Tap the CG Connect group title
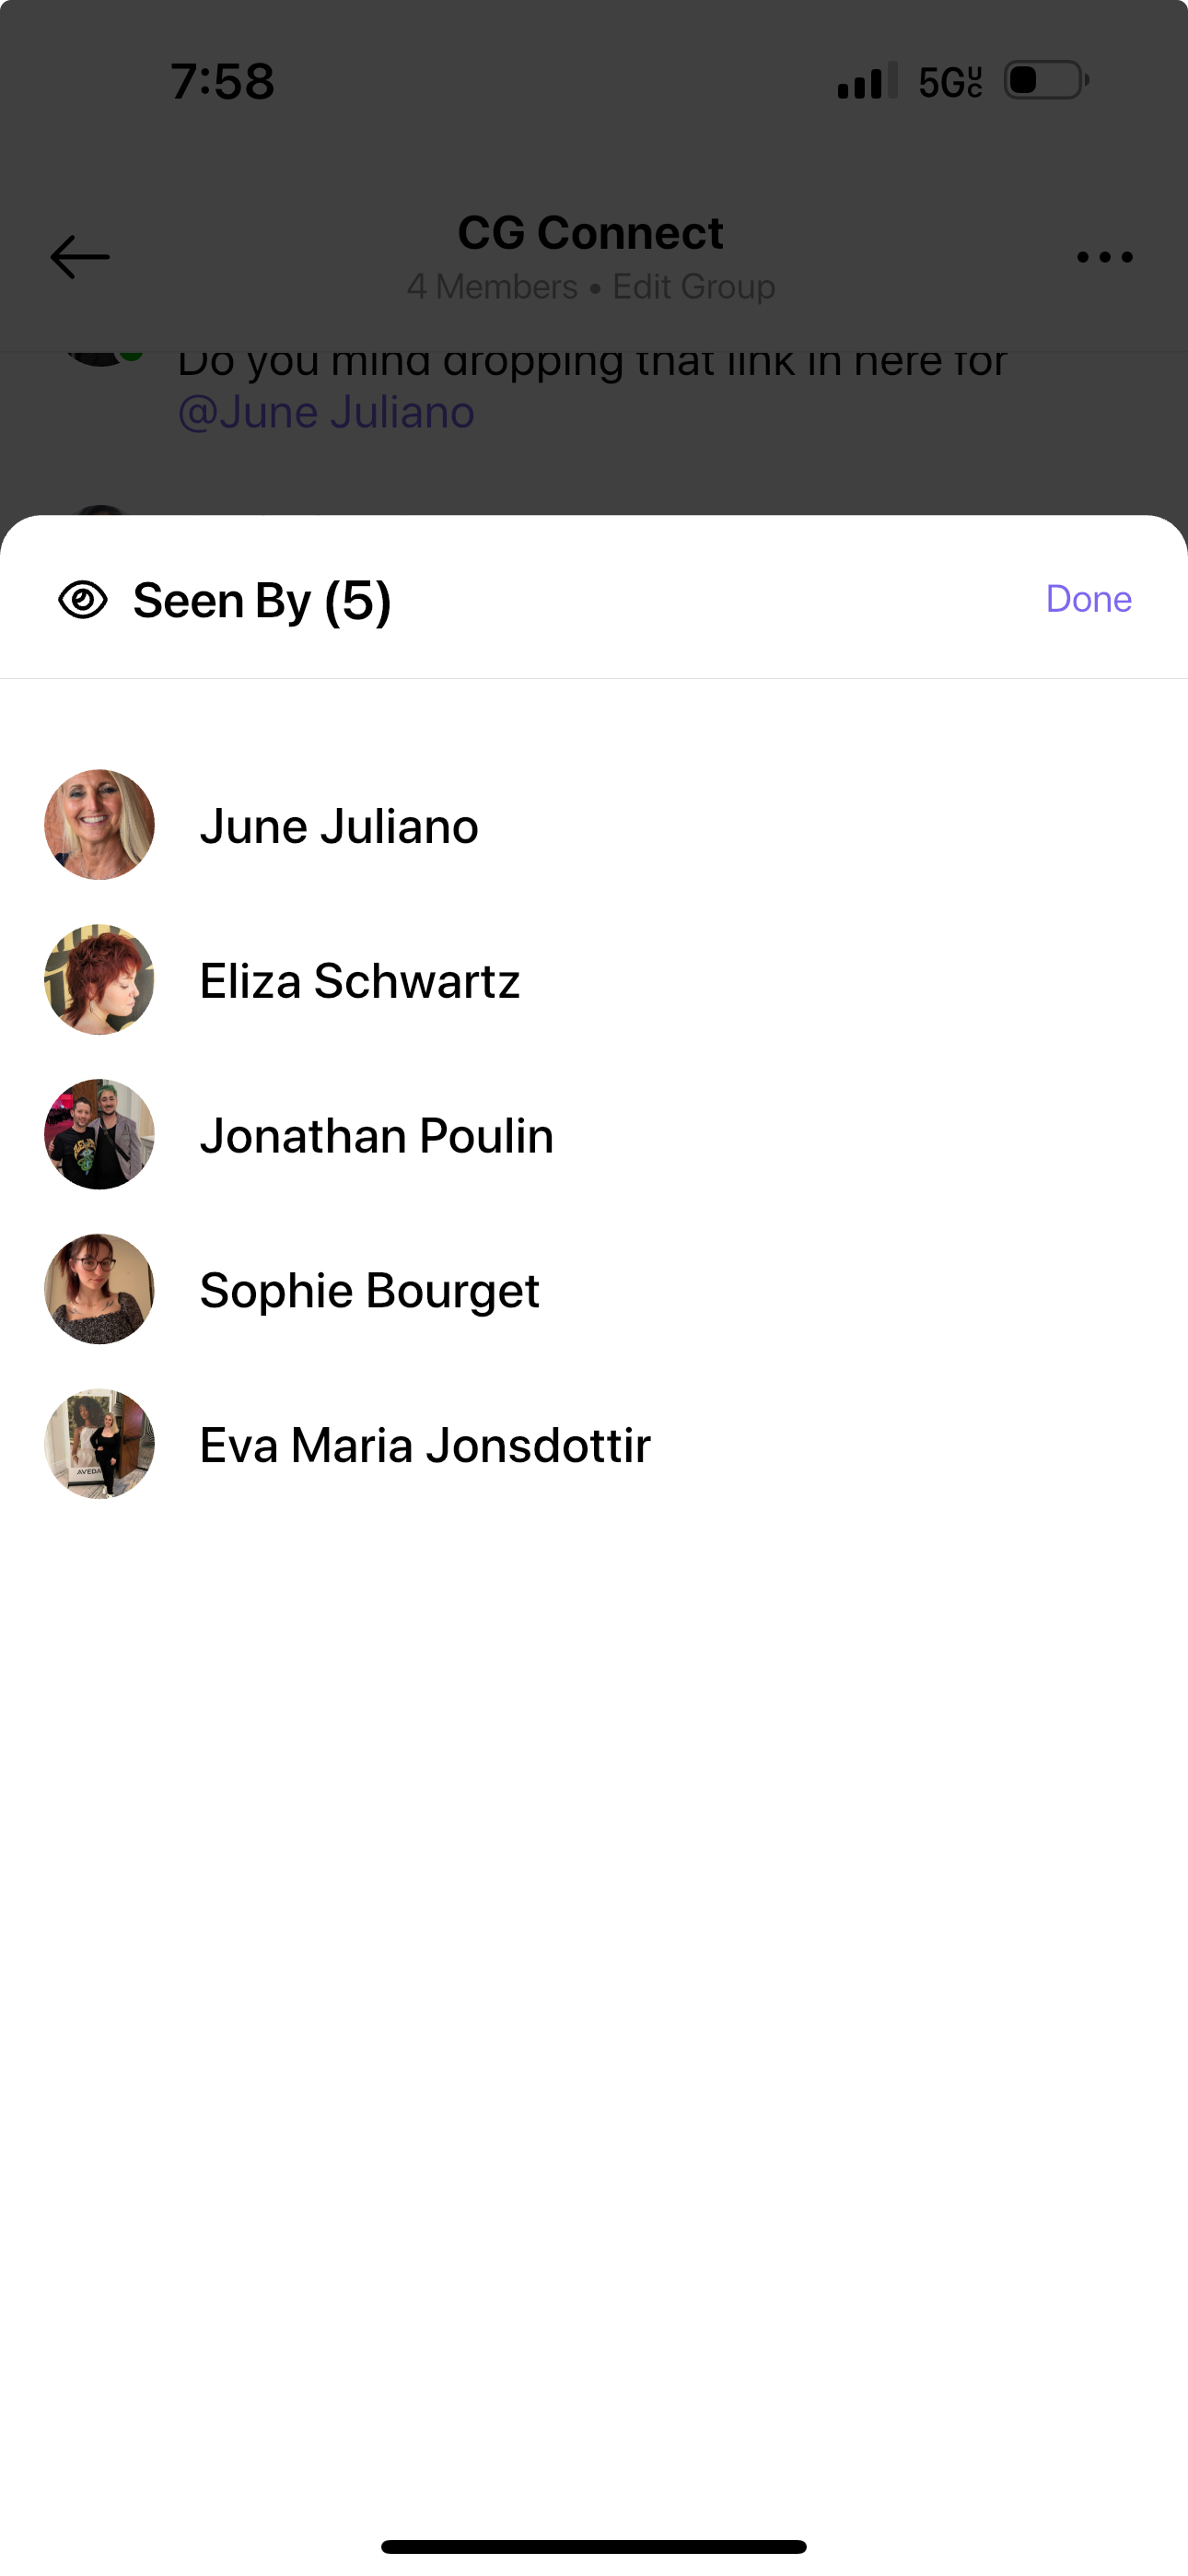This screenshot has width=1188, height=2576. (x=590, y=233)
